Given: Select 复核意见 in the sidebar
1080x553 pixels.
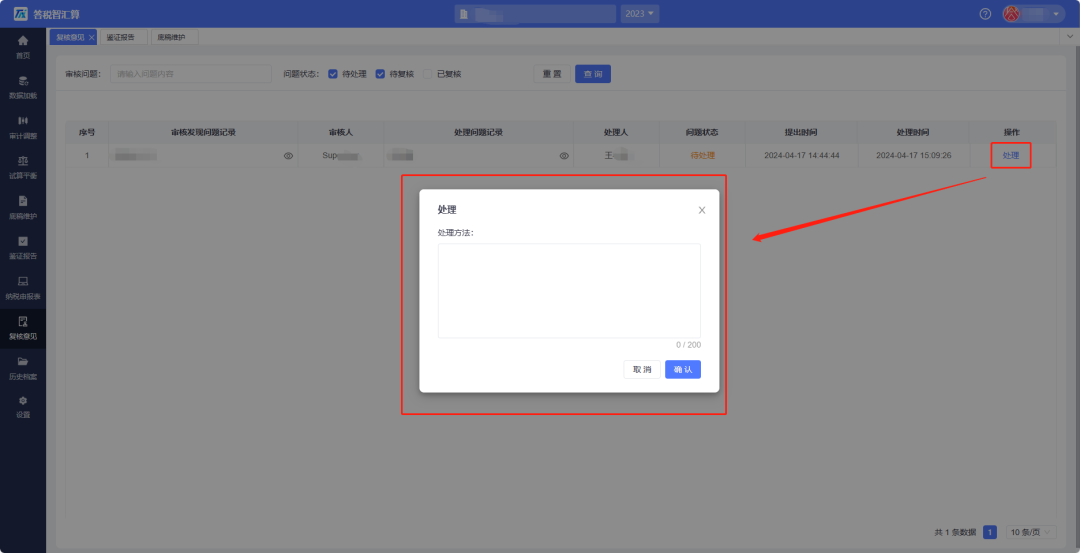Looking at the screenshot, I should 23,328.
